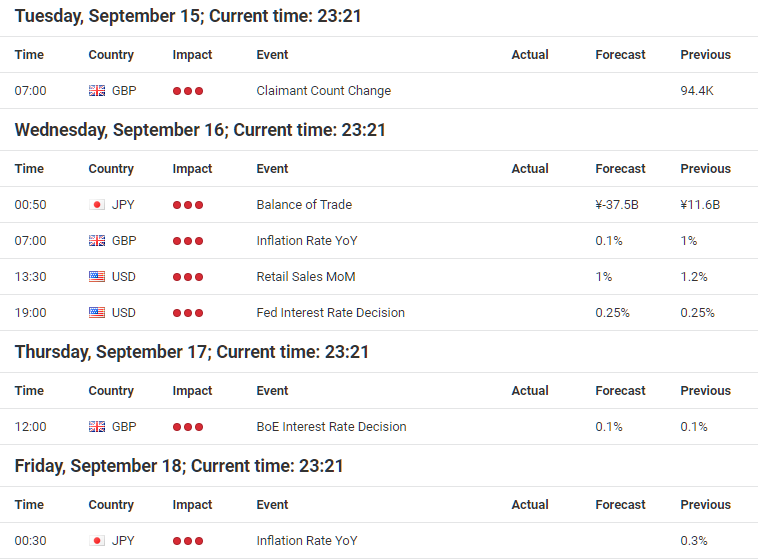Open the Claimant Count Change event

(x=323, y=91)
